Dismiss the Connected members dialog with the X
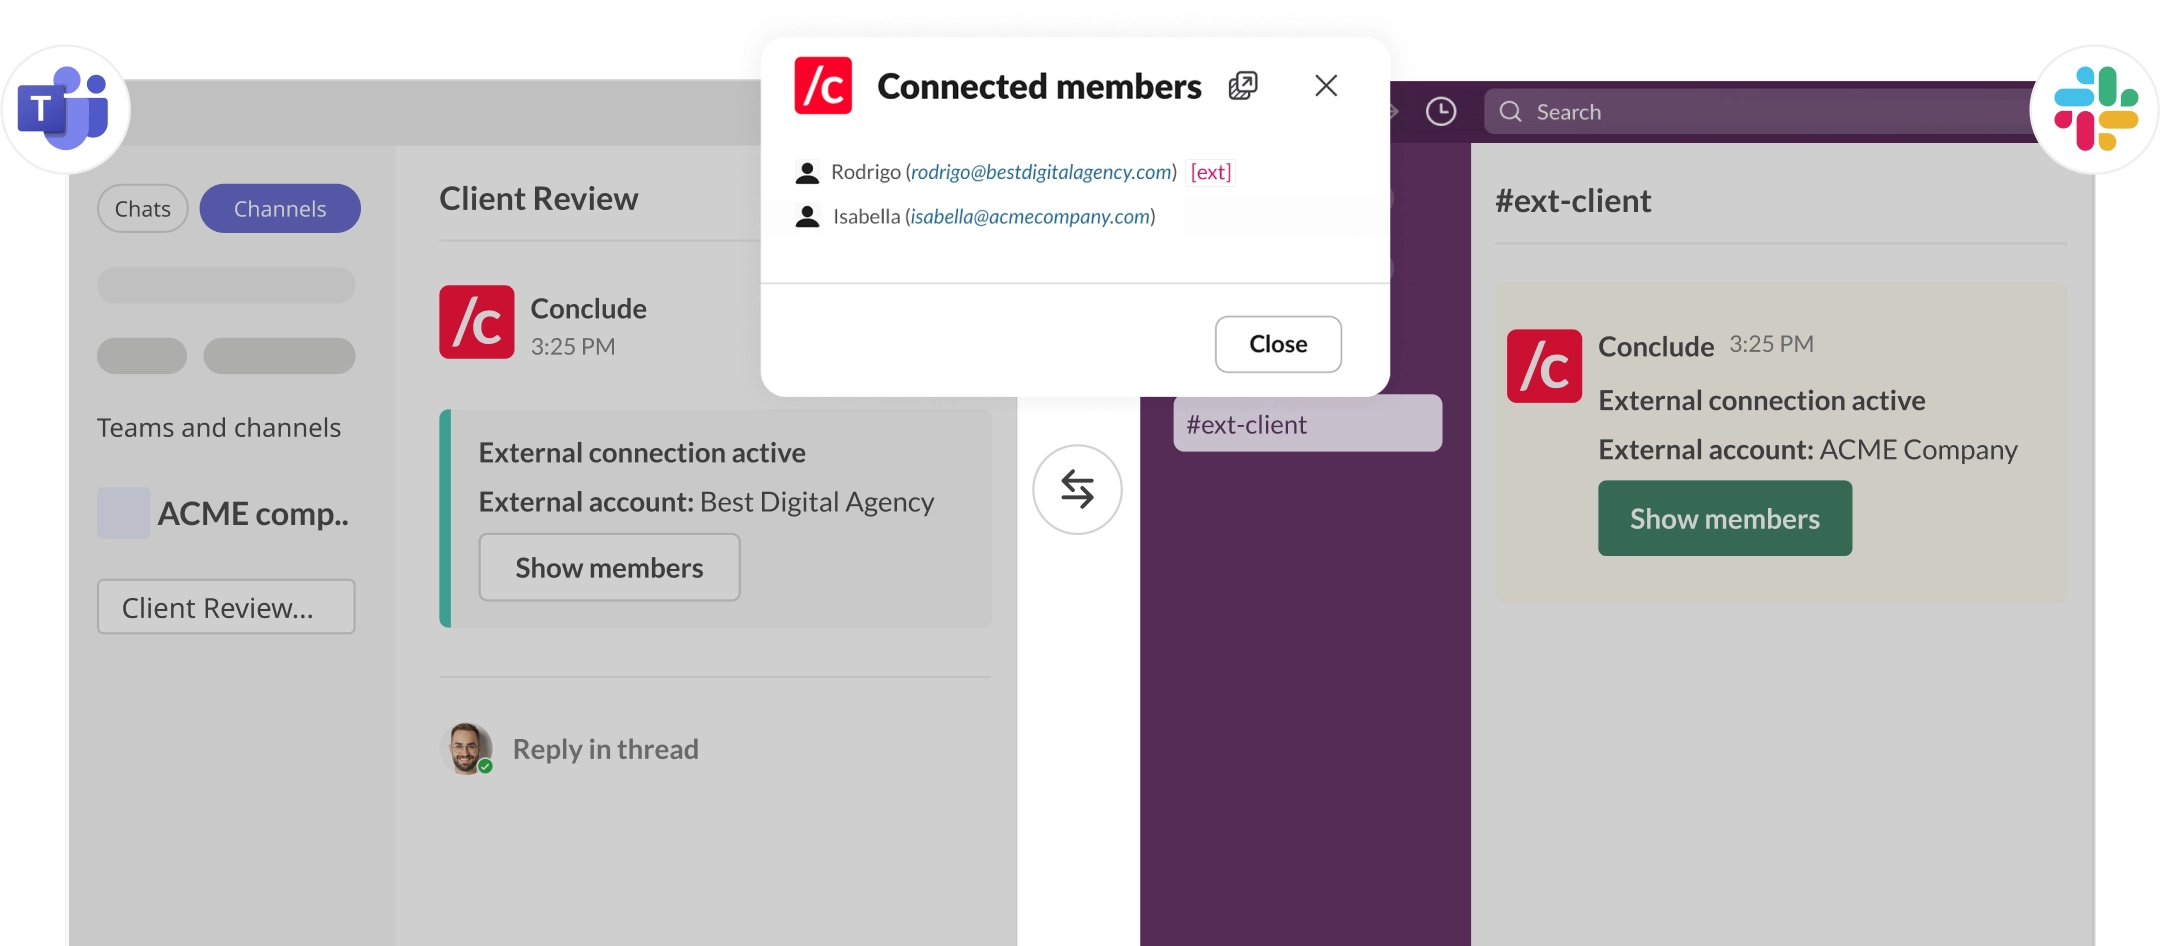The height and width of the screenshot is (946, 2160). [1326, 86]
